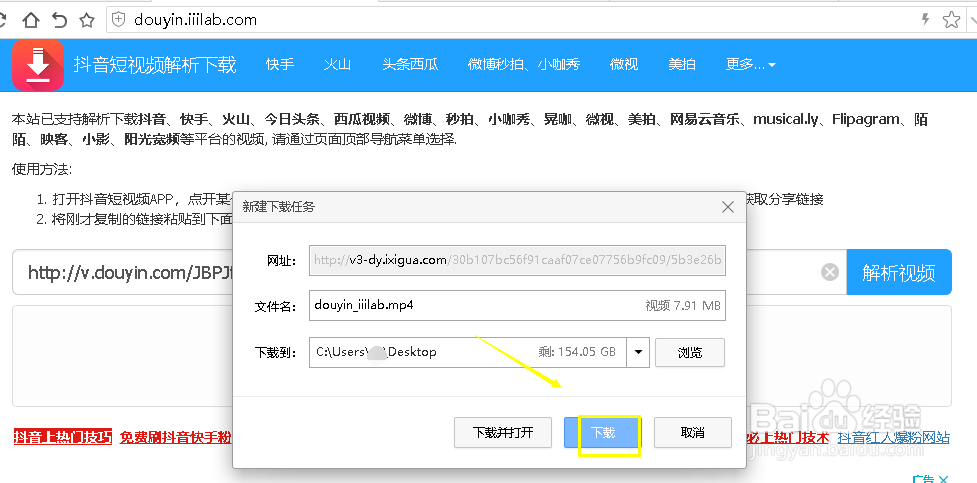977x483 pixels.
Task: Click the lightning speed-mode icon
Action: [x=926, y=20]
